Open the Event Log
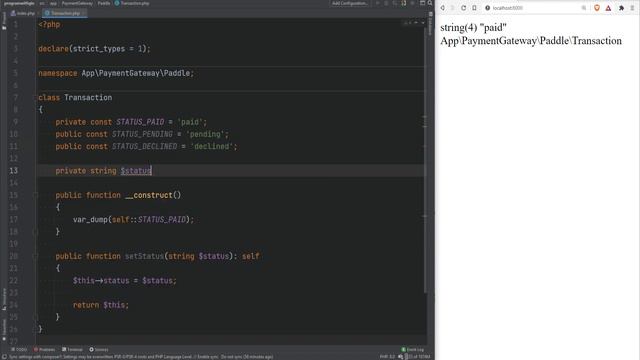This screenshot has width=640, height=360. (x=413, y=349)
